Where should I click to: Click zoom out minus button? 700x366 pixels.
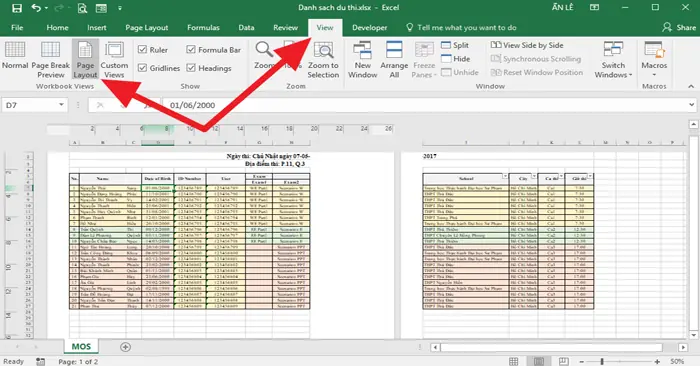coord(581,362)
